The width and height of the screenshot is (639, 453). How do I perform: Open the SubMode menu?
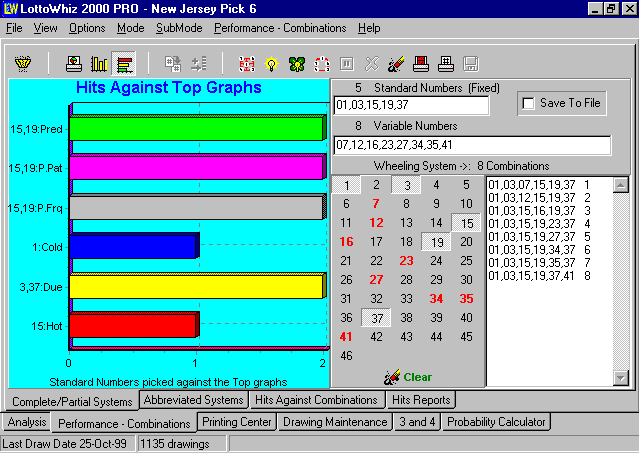tap(179, 28)
